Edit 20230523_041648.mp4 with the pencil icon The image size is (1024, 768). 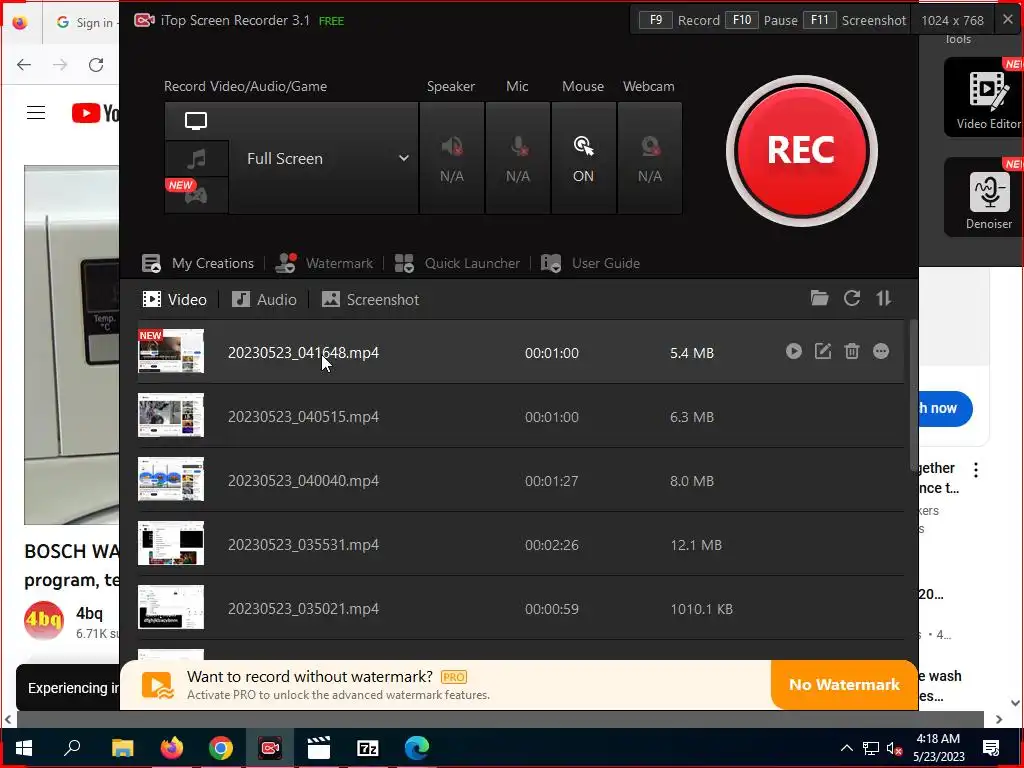click(x=823, y=351)
